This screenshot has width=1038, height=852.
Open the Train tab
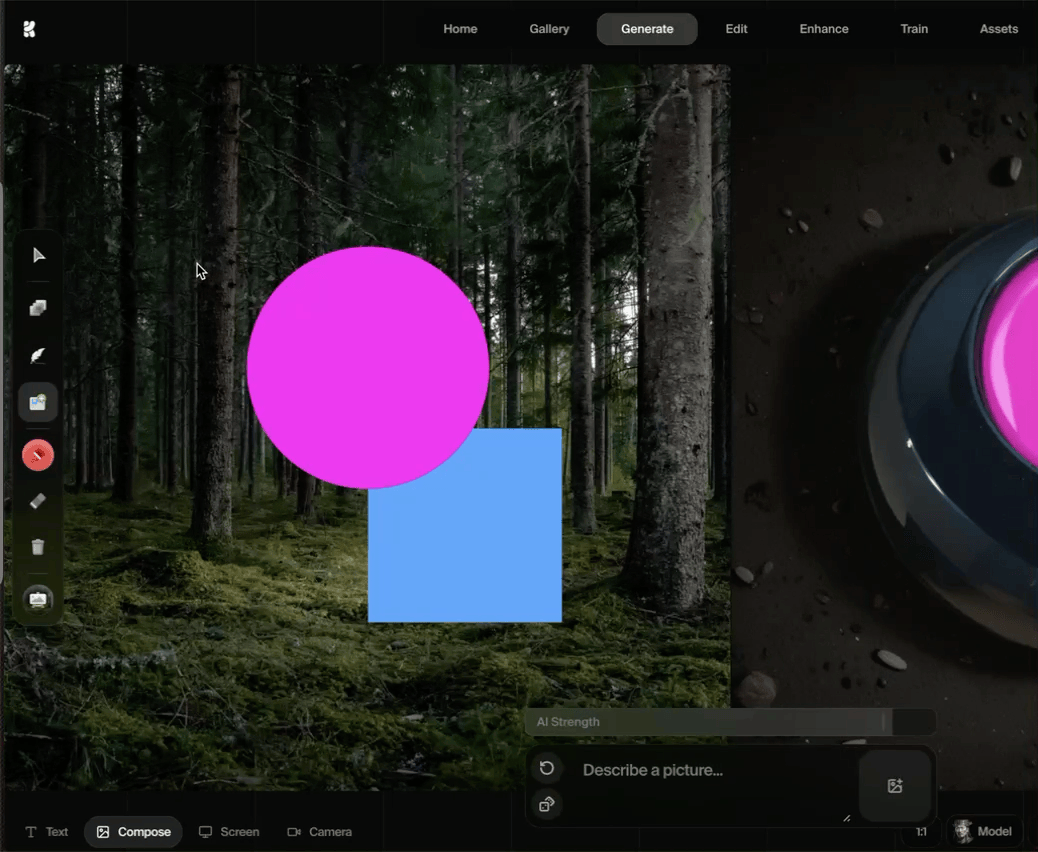coord(914,29)
